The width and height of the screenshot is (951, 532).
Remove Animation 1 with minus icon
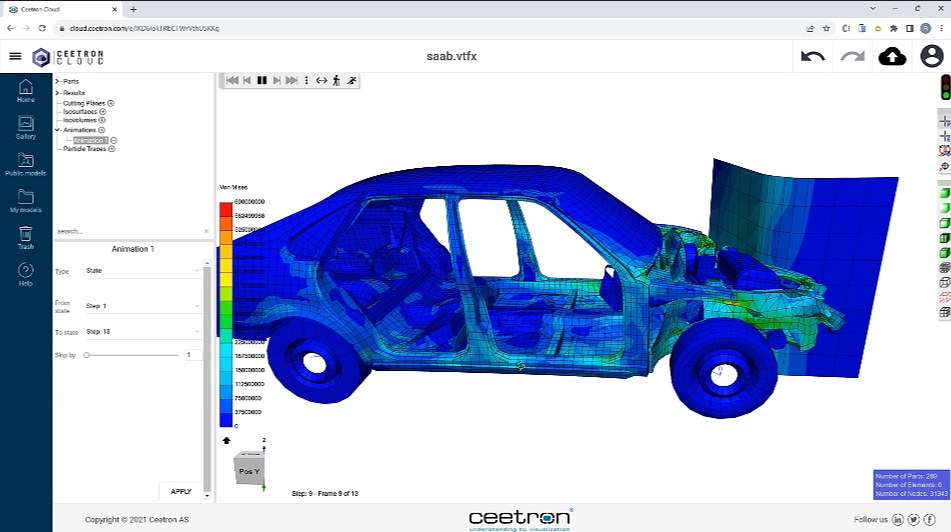click(113, 141)
